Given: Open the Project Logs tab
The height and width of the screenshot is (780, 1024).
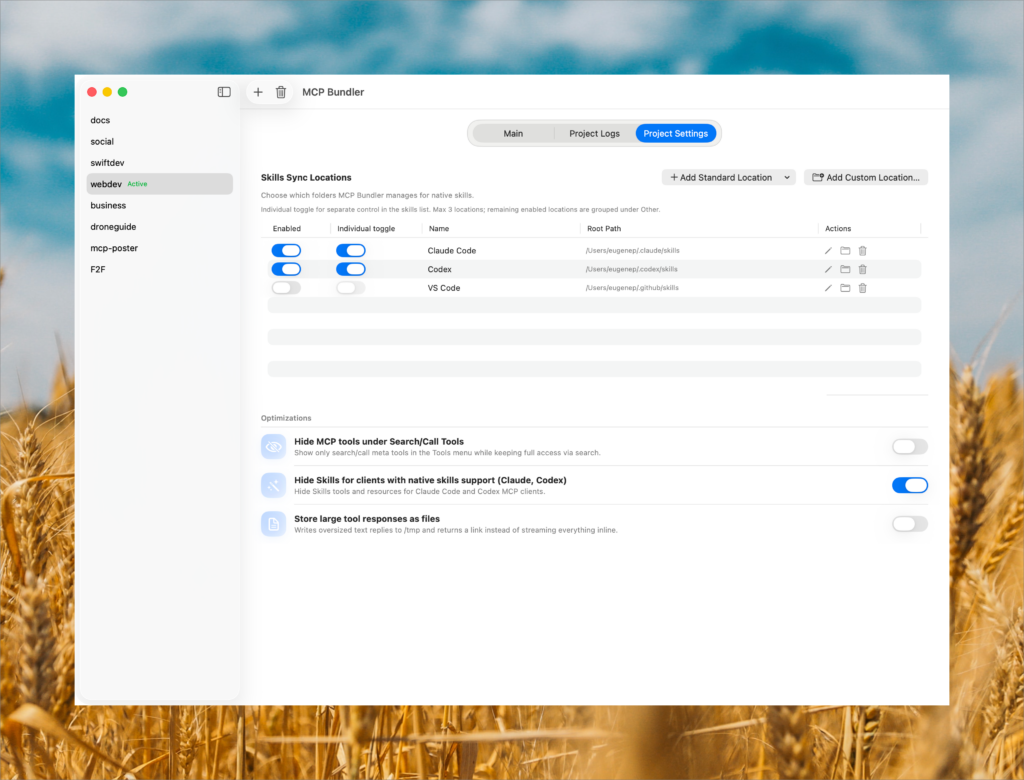Looking at the screenshot, I should tap(594, 134).
